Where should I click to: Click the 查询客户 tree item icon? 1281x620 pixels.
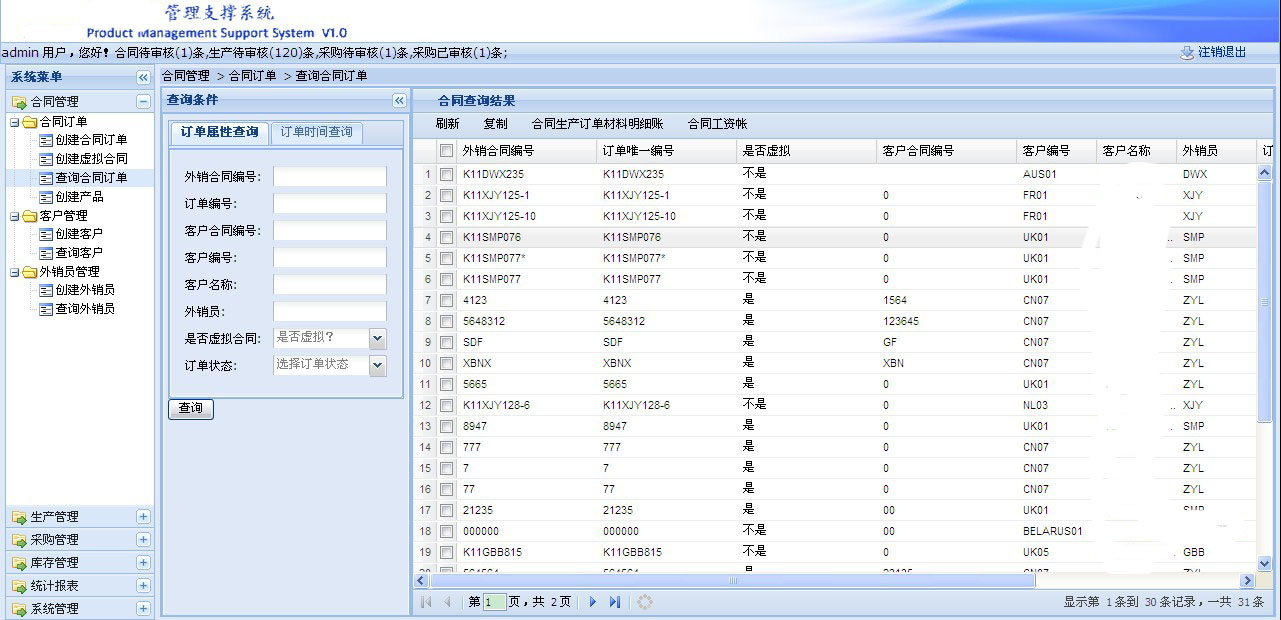[45, 253]
